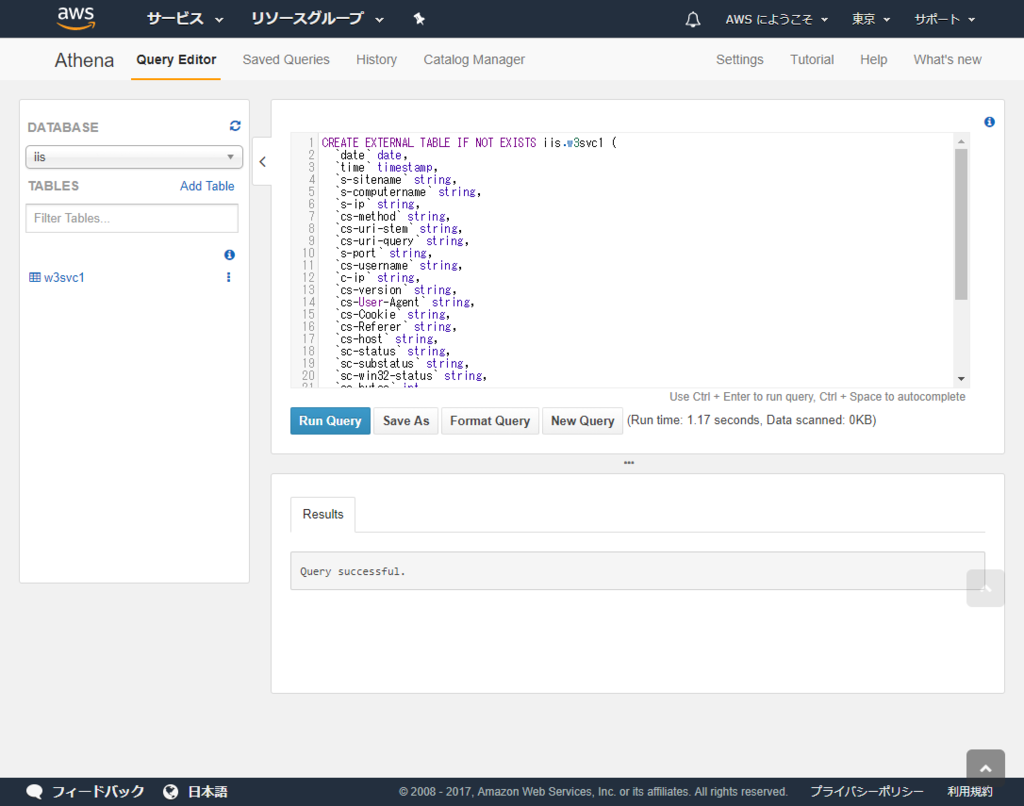1024x806 pixels.
Task: Click the language globe icon
Action: pyautogui.click(x=170, y=792)
